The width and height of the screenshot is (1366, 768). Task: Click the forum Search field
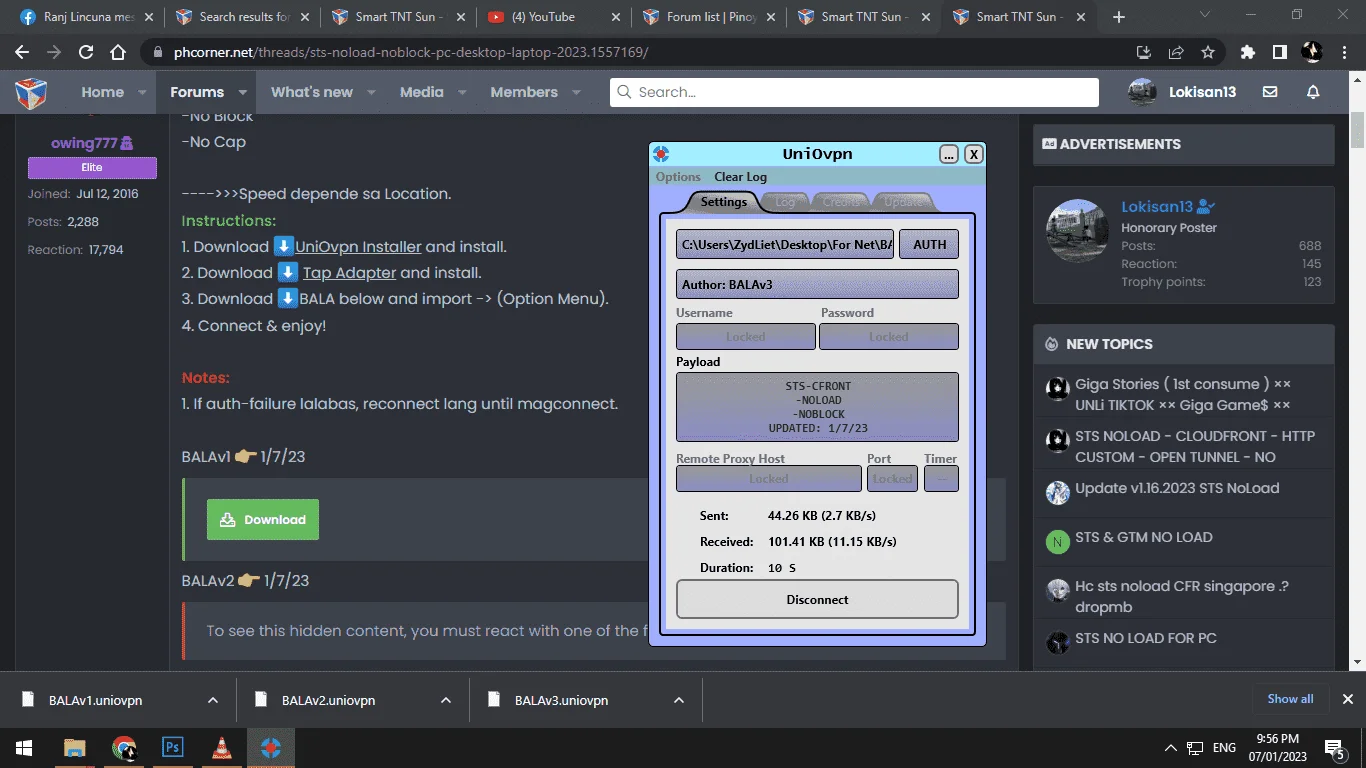[855, 92]
